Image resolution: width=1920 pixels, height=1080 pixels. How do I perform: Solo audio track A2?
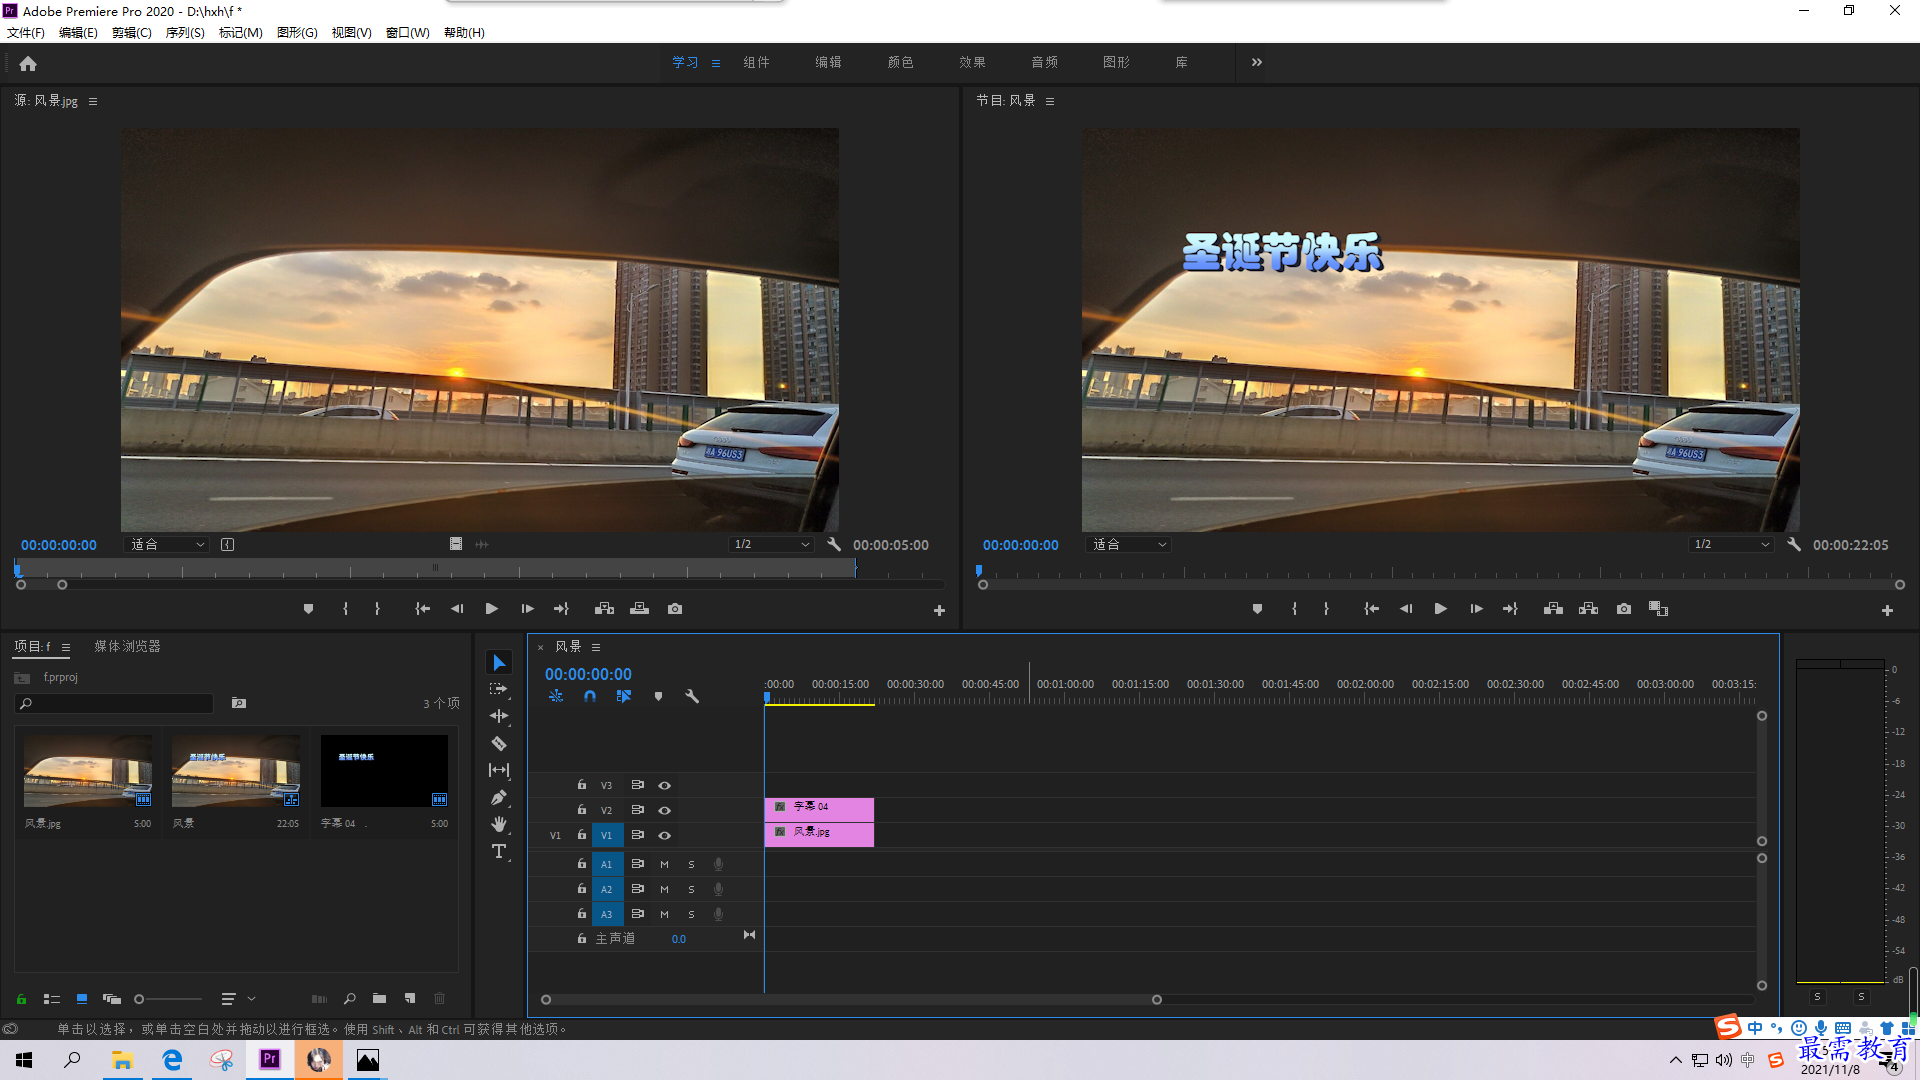(691, 889)
